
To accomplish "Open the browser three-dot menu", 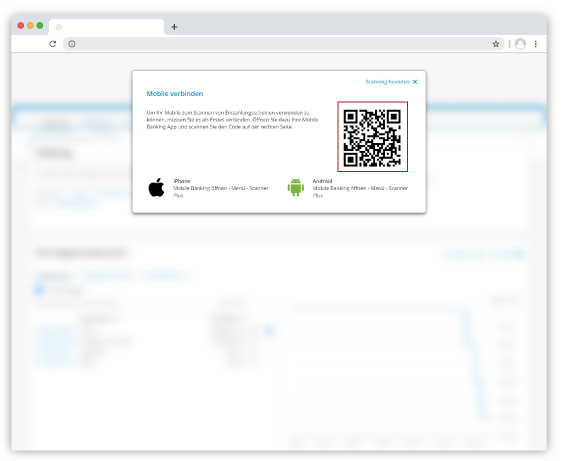I will (x=536, y=44).
